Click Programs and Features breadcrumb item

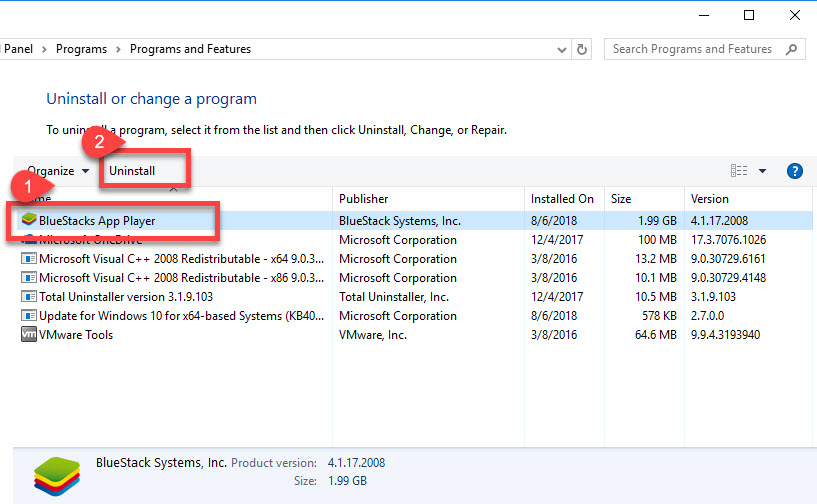coord(190,49)
